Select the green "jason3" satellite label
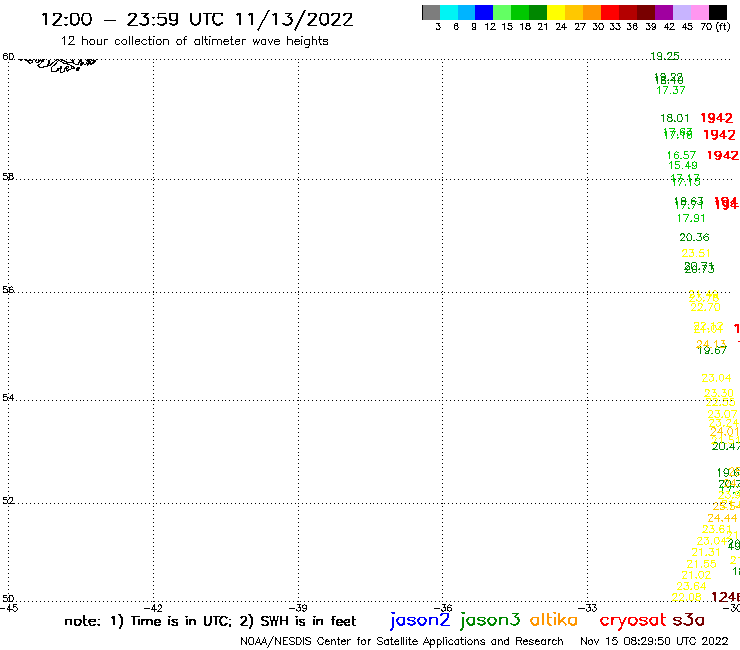Screen dimensions: 740x650 click(x=490, y=620)
